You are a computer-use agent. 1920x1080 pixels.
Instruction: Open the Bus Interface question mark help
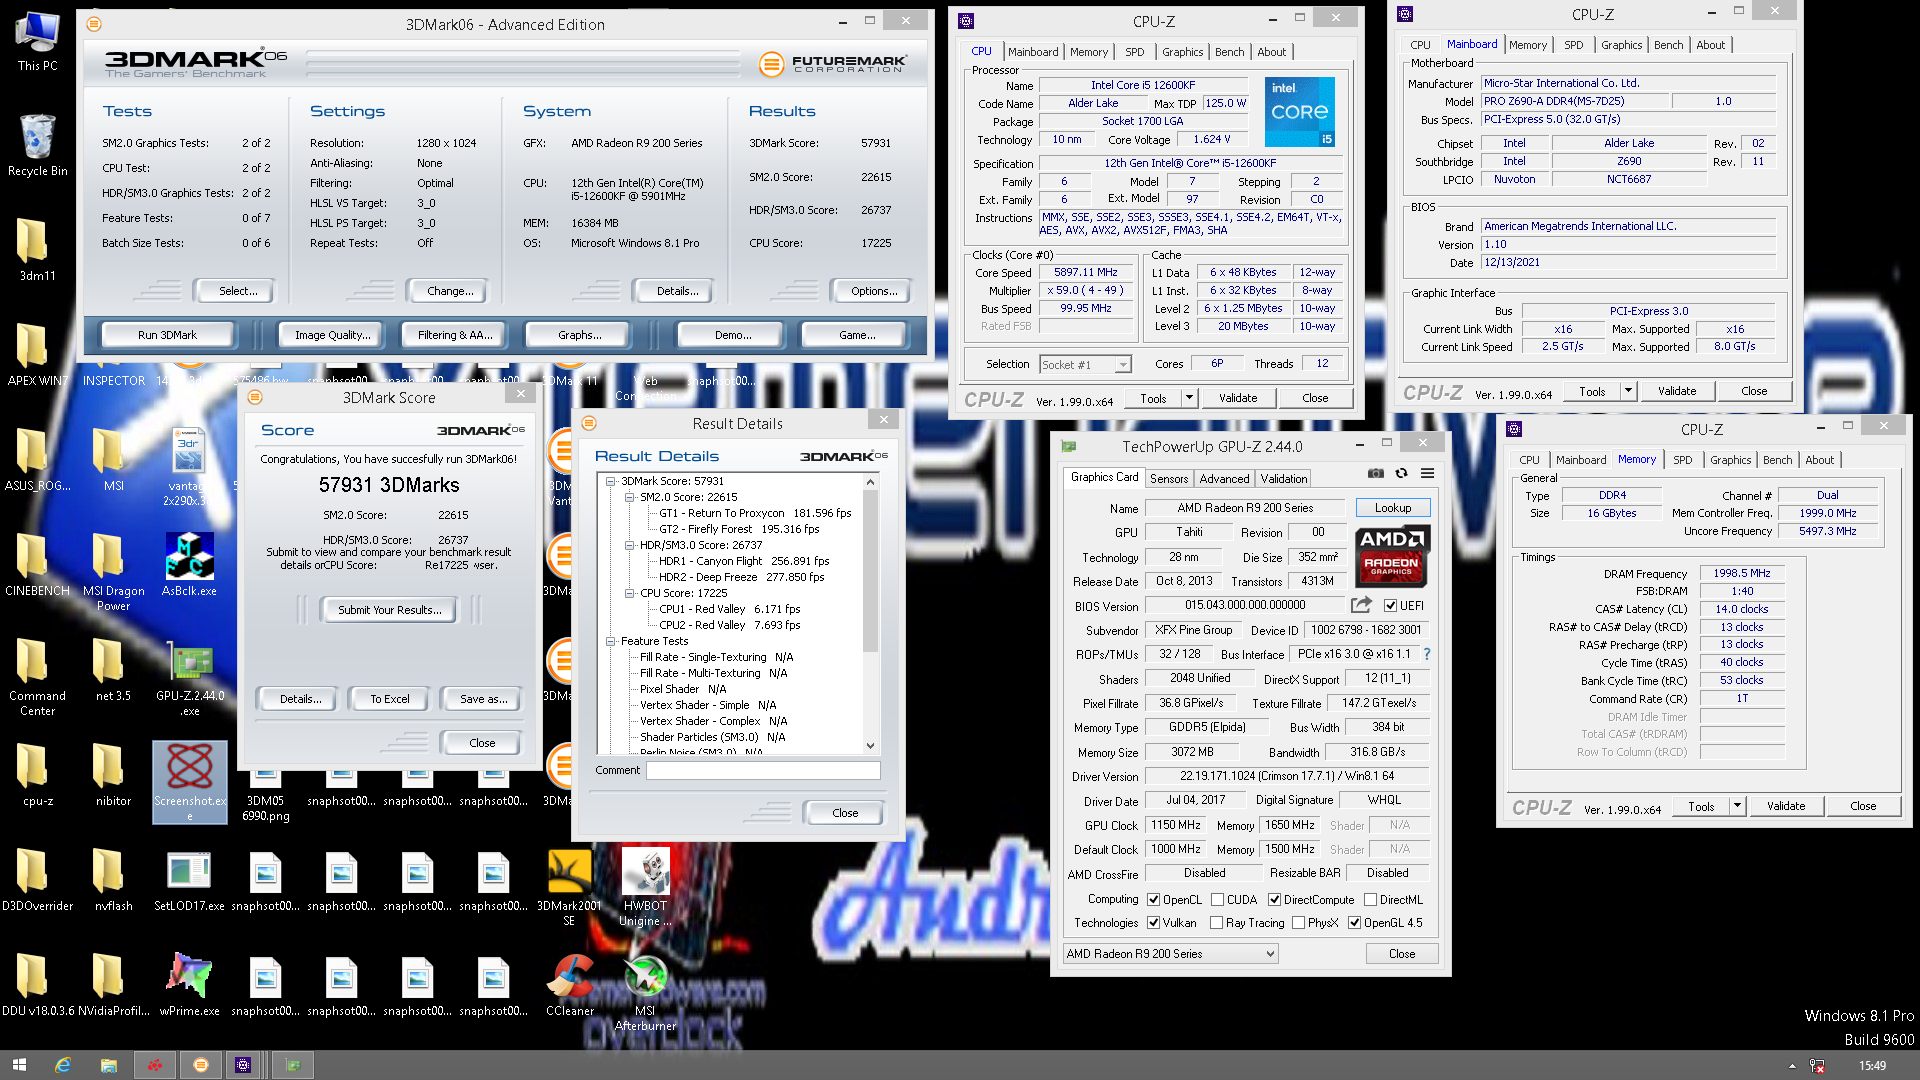click(x=1427, y=654)
